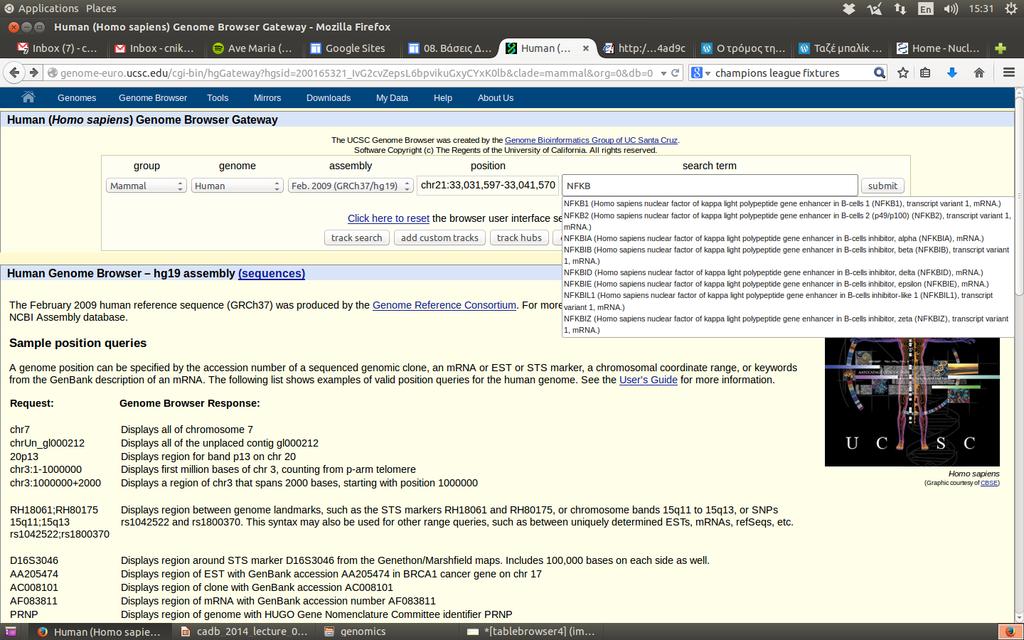Open the User's Guide link
1024x640 pixels.
click(x=648, y=379)
